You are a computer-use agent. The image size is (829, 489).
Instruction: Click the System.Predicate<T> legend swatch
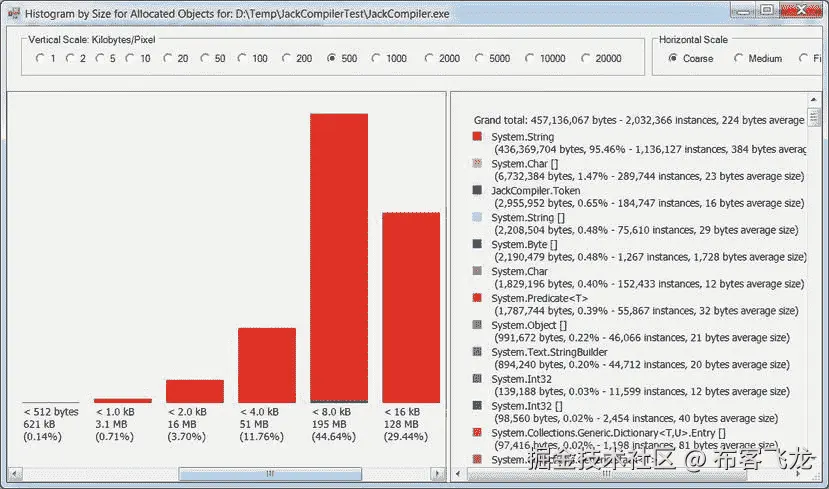click(477, 298)
